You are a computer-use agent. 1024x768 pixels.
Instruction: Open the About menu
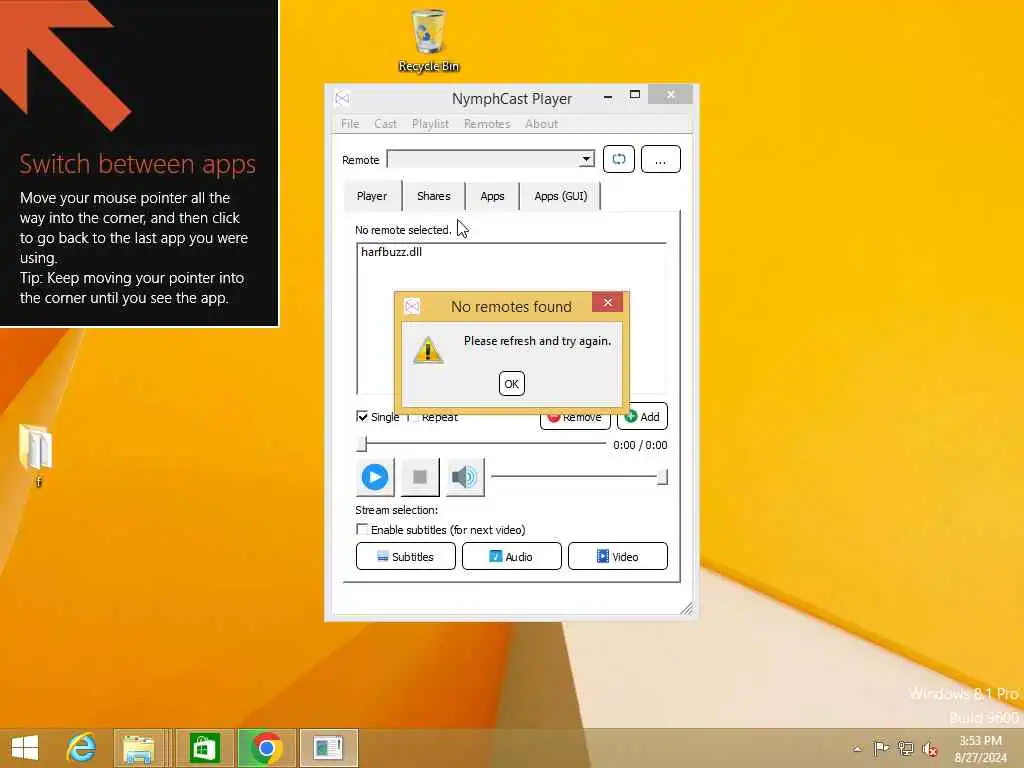pos(541,123)
